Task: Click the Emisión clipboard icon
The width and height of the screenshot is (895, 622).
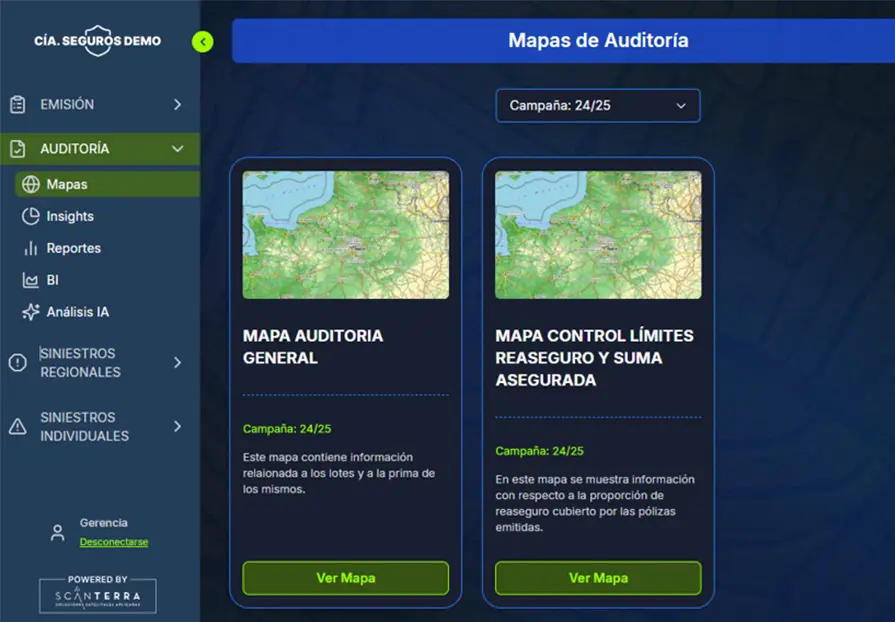Action: pos(17,105)
